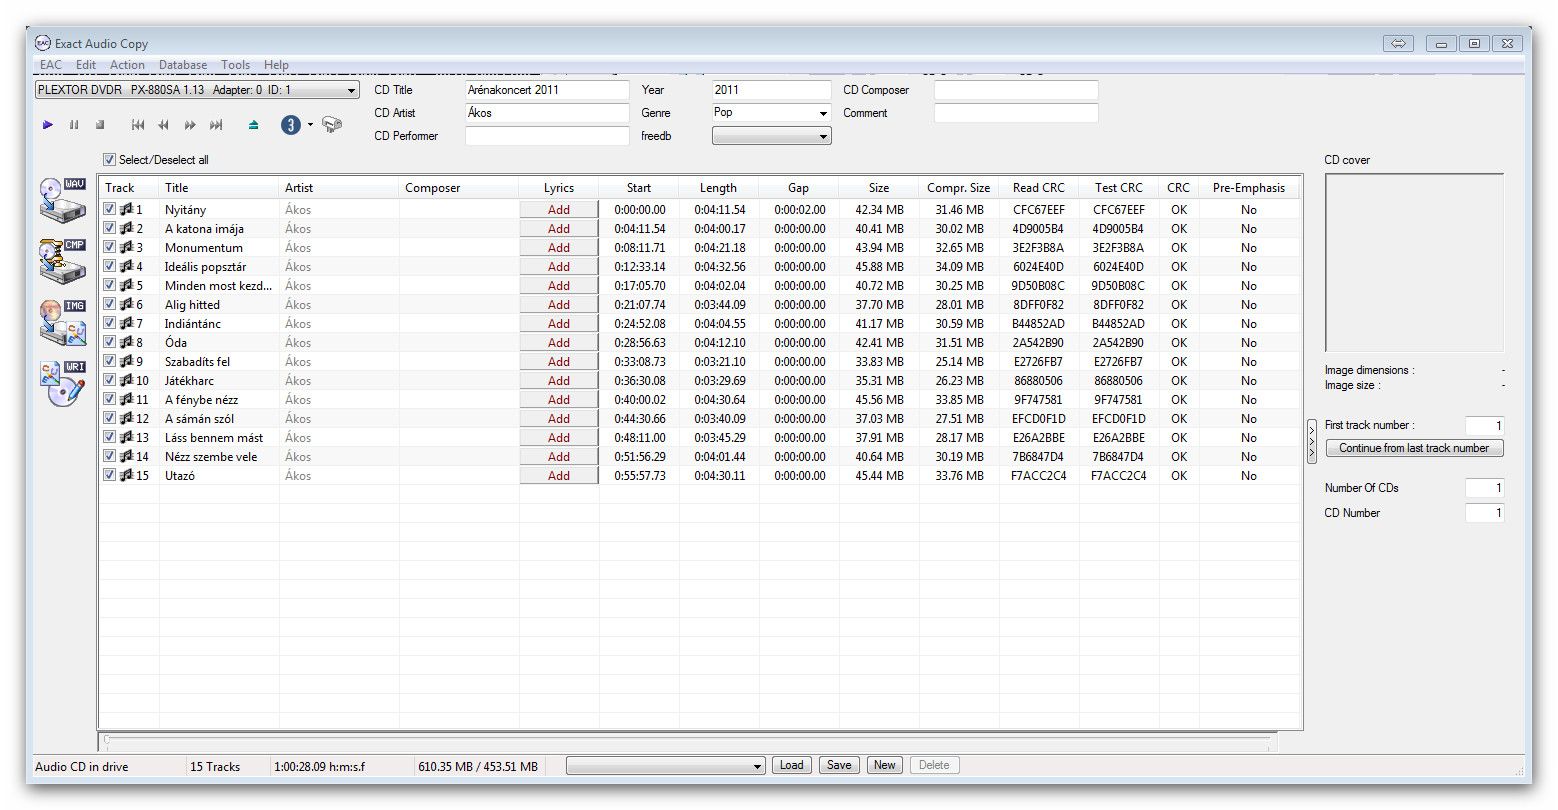Click music note icon of track 9
1558x810 pixels.
click(x=126, y=362)
